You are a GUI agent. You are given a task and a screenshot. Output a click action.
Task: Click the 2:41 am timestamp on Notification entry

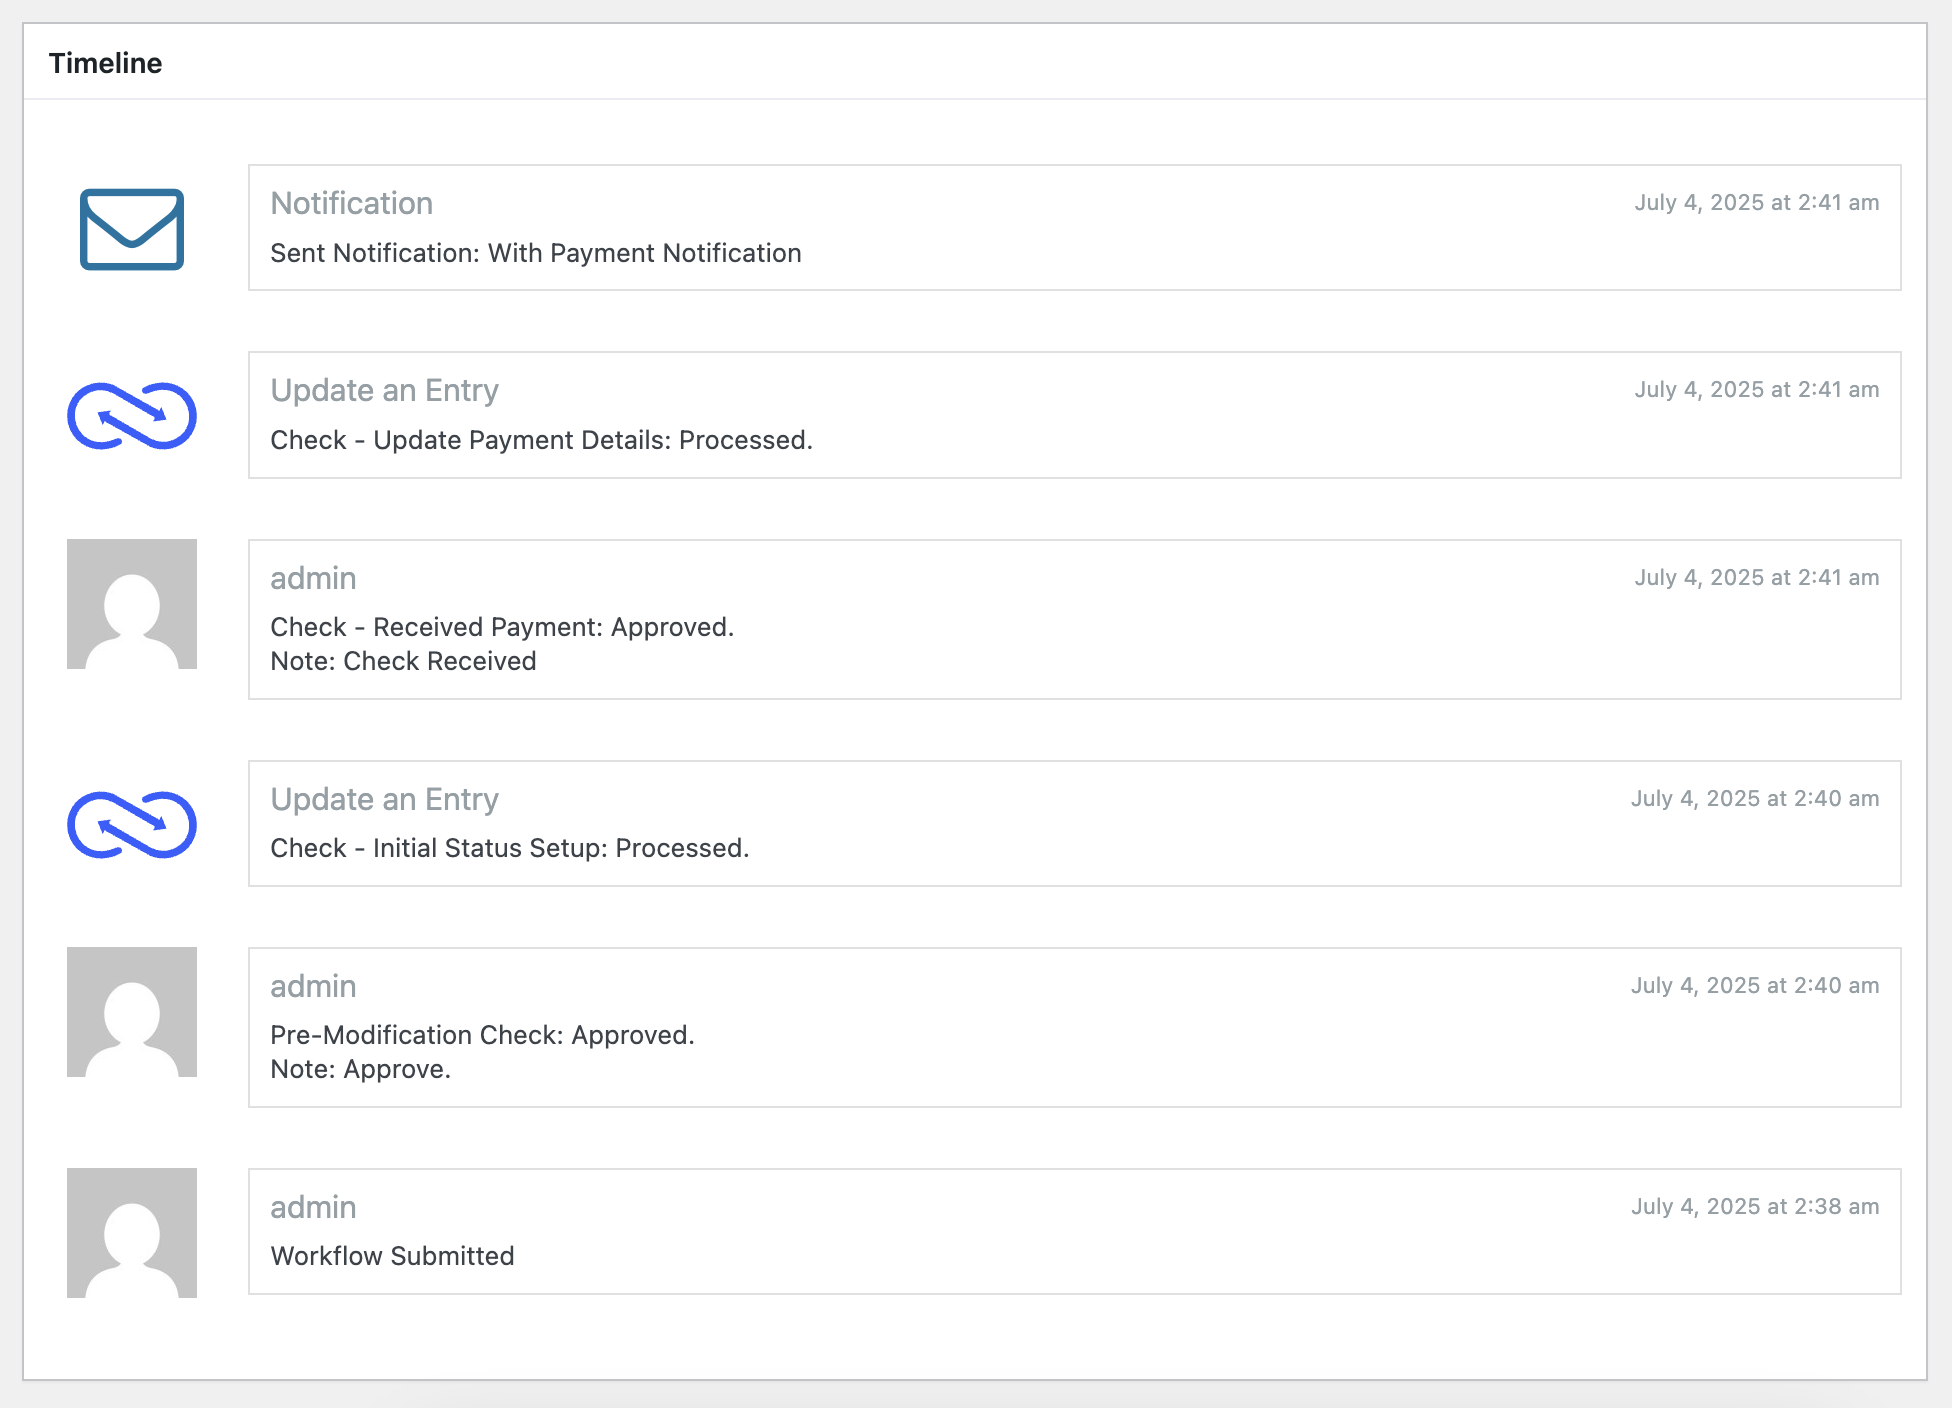click(x=1756, y=202)
